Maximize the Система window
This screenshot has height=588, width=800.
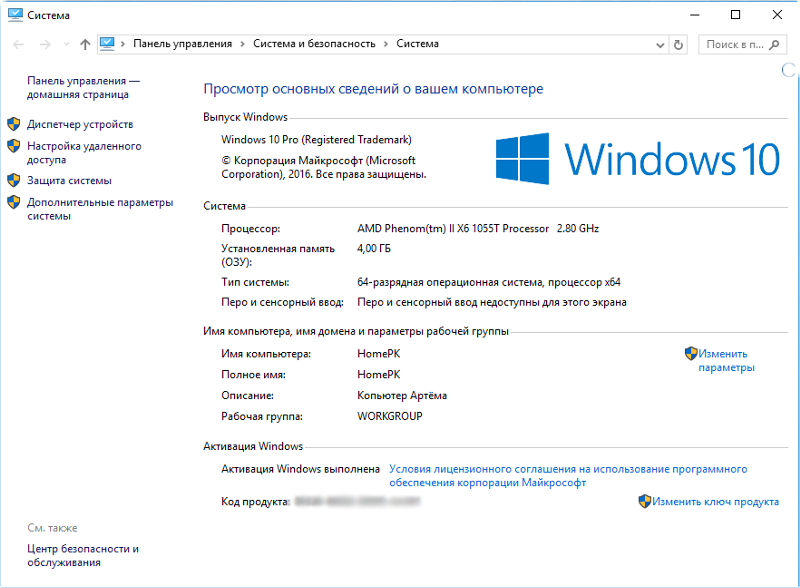(x=735, y=15)
